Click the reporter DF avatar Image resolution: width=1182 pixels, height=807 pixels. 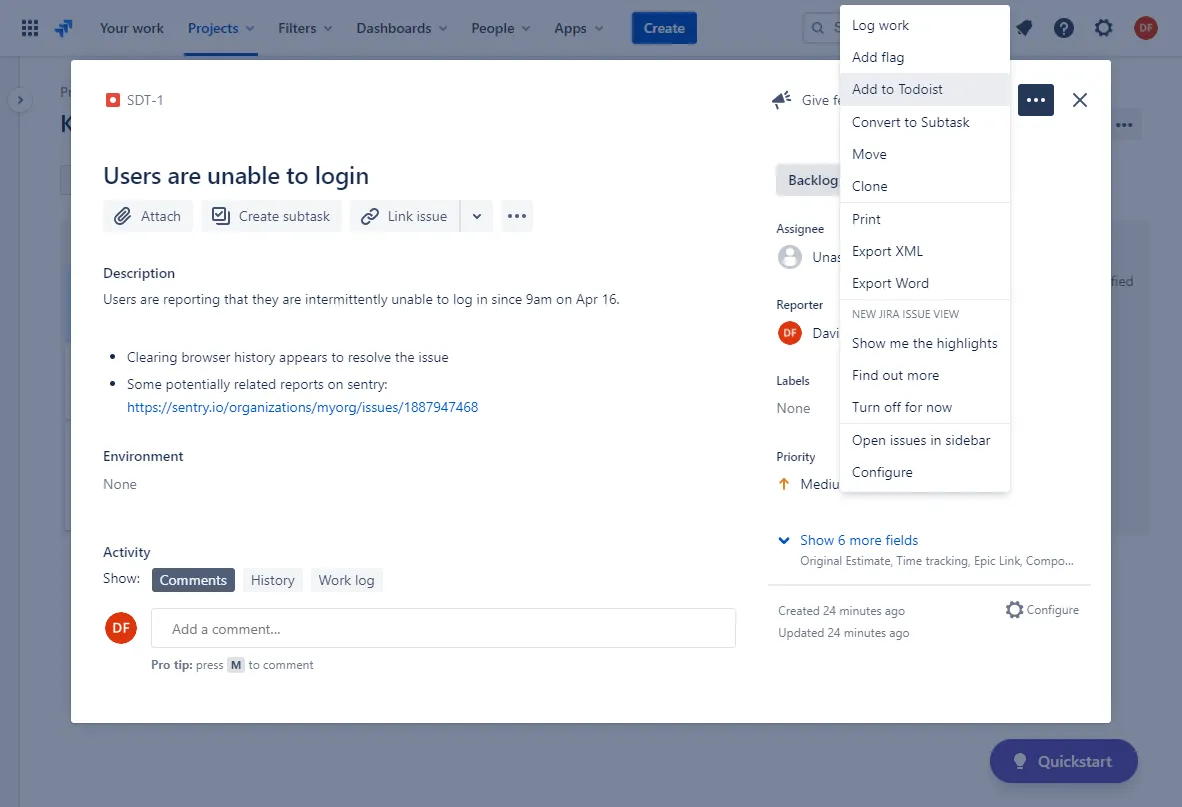[790, 332]
